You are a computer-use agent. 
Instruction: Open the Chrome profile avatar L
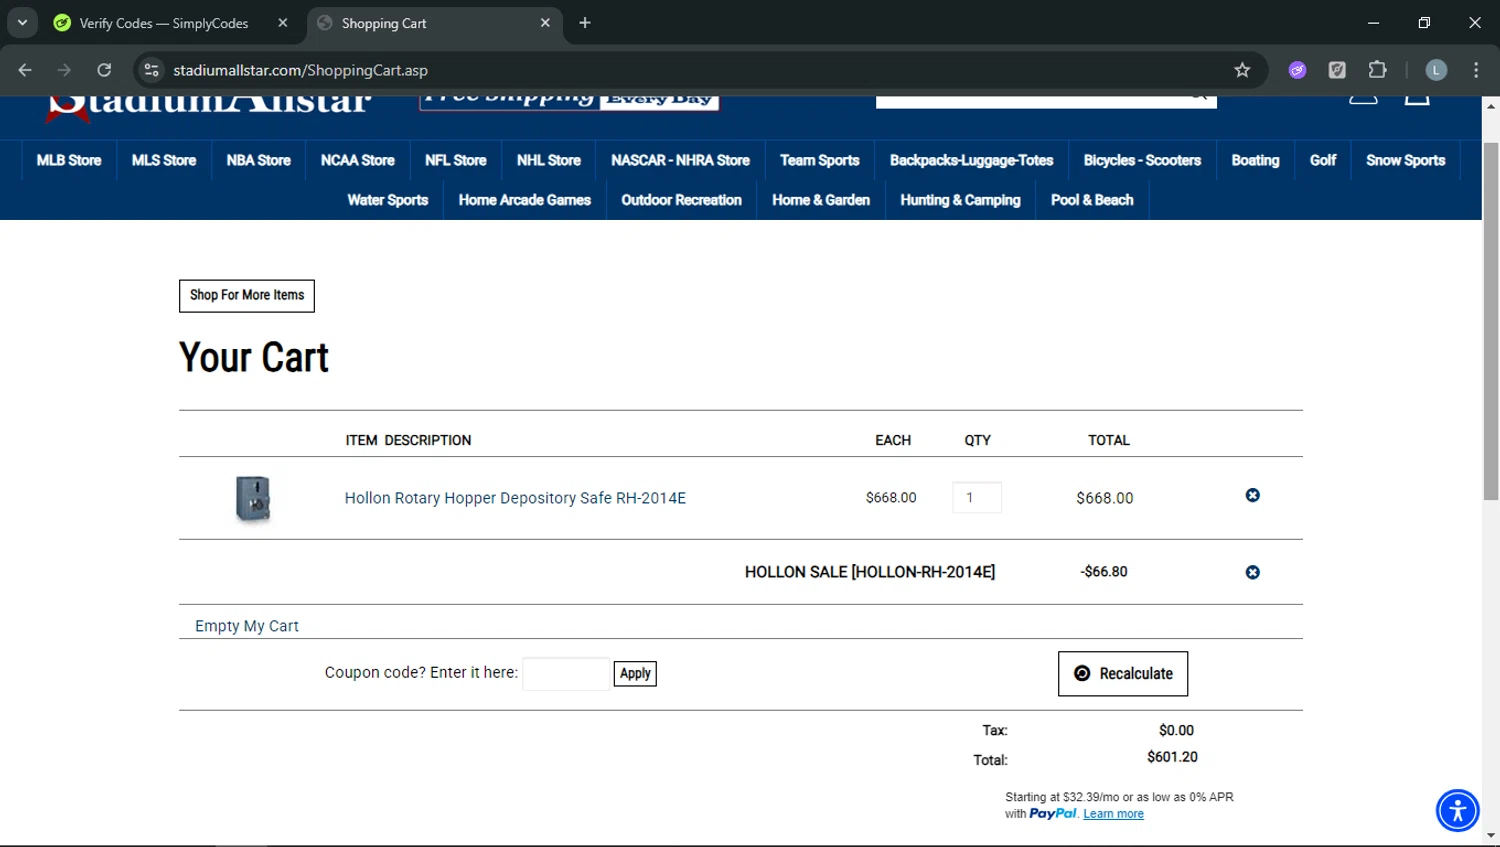click(x=1436, y=70)
